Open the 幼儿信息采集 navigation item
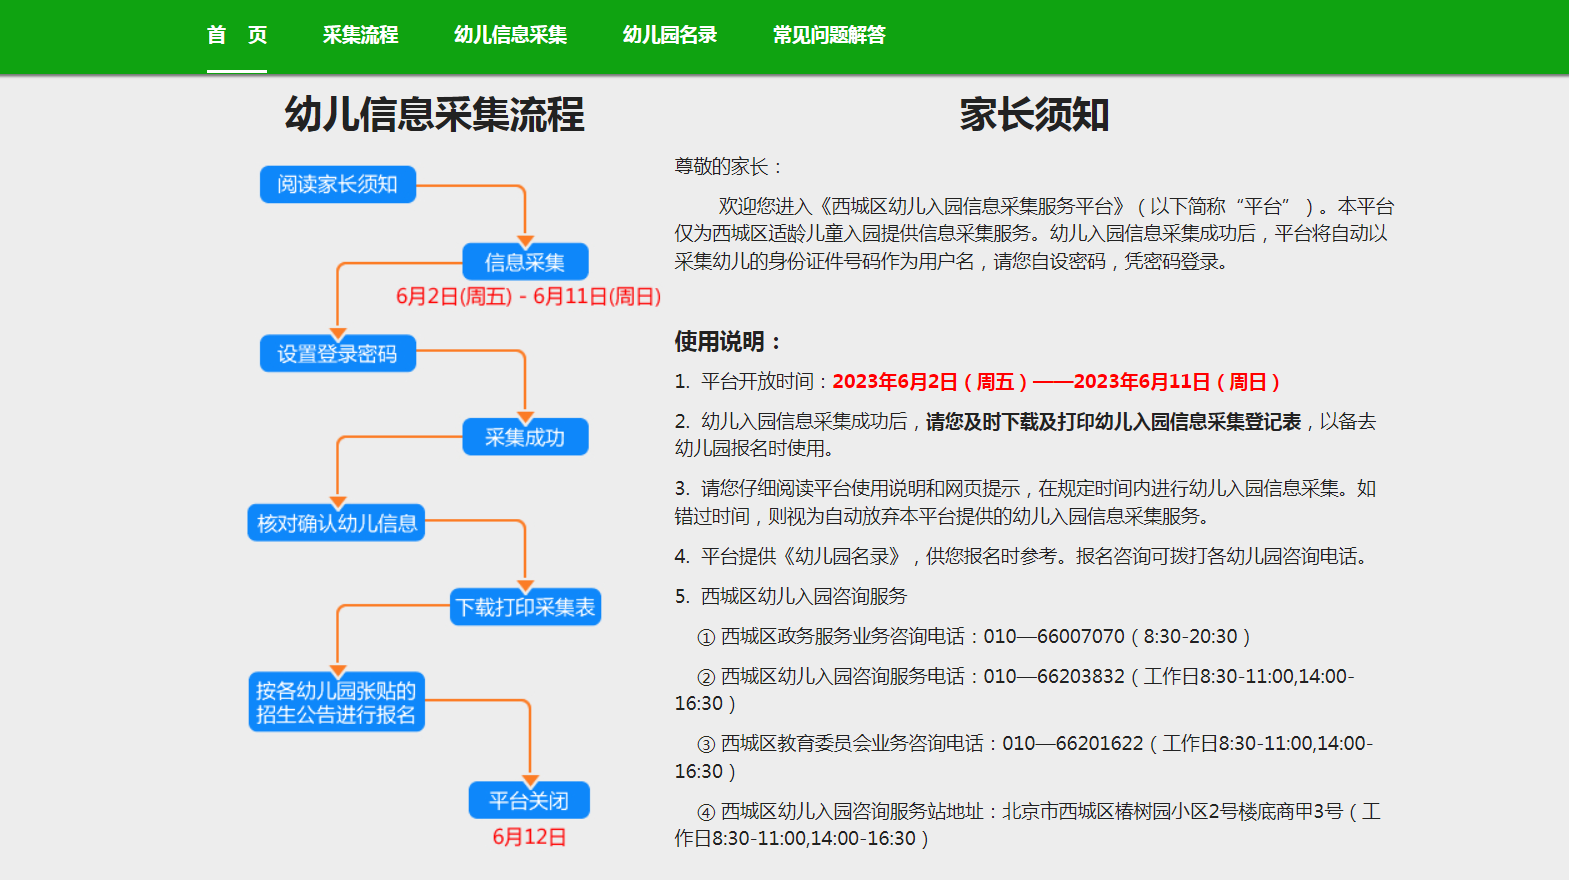Viewport: 1569px width, 880px height. (x=510, y=35)
